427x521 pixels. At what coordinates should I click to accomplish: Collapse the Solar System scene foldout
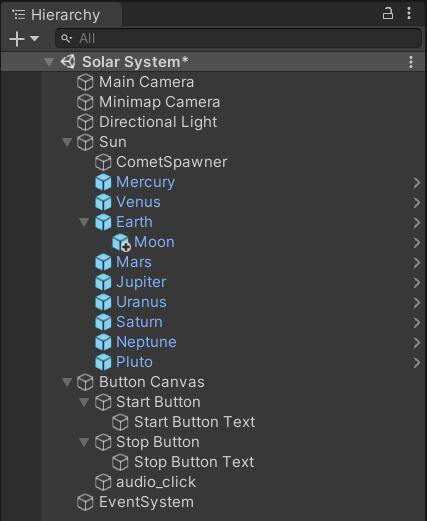pos(49,62)
